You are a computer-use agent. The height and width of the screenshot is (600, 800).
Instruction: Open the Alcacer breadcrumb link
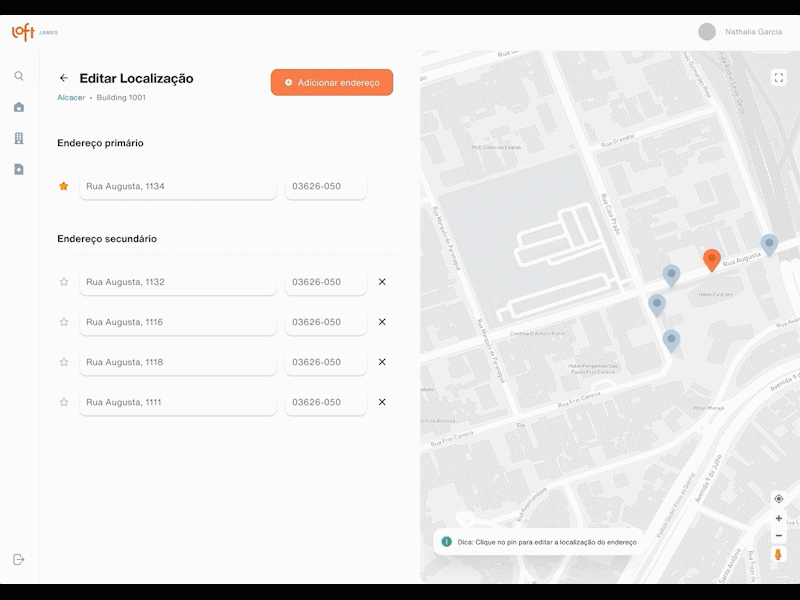(71, 98)
